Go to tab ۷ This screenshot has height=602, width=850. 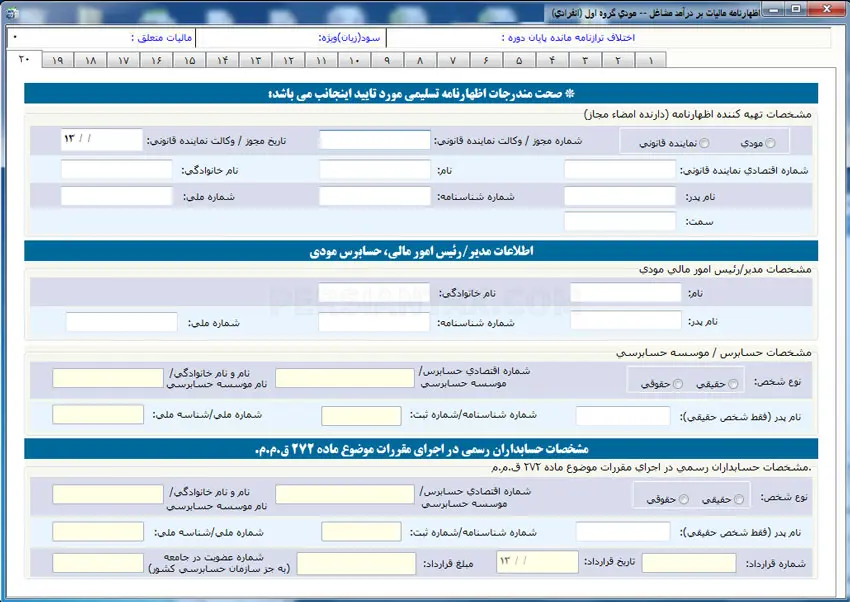click(453, 60)
